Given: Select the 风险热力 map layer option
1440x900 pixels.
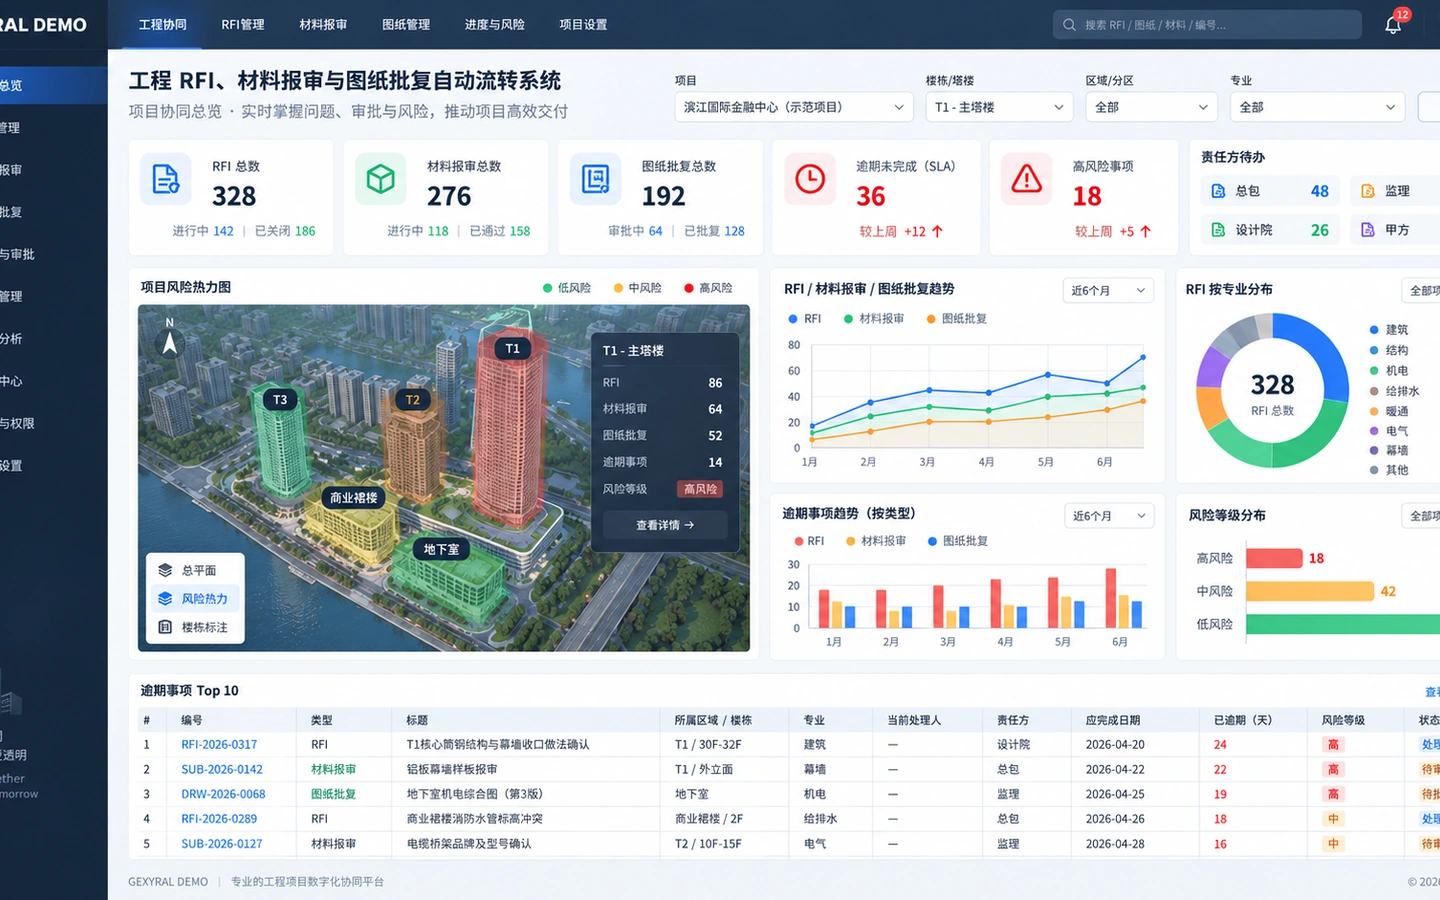Looking at the screenshot, I should [x=194, y=599].
